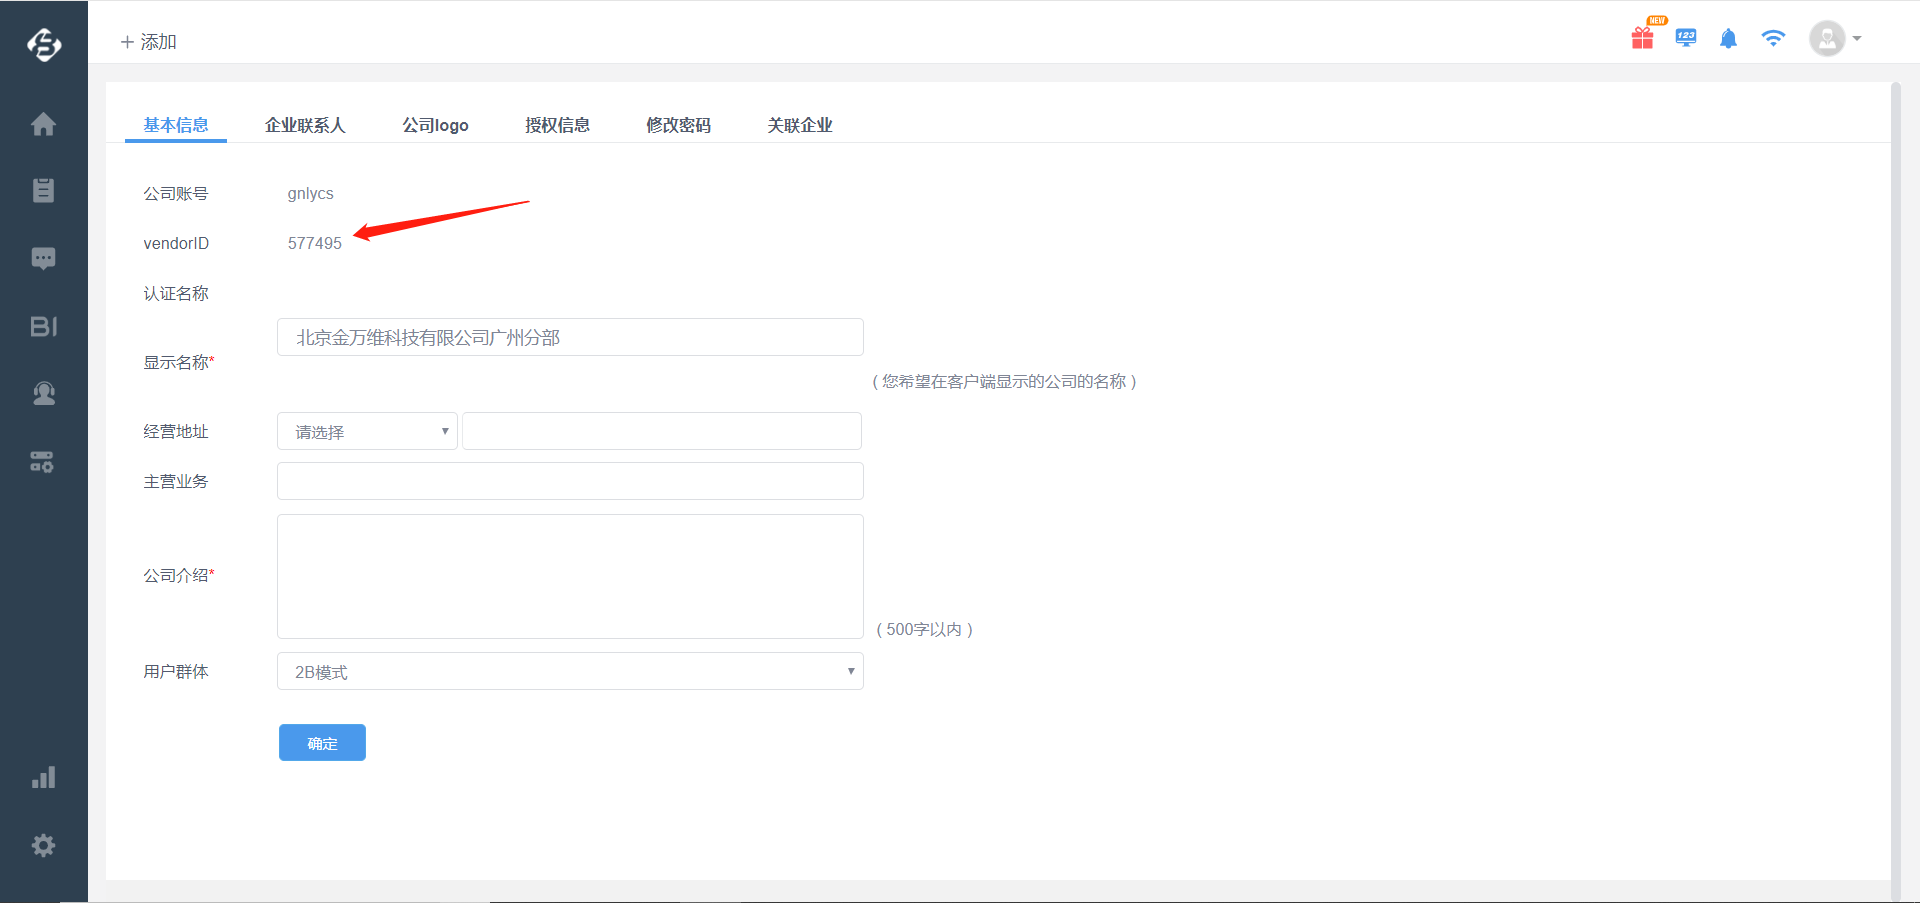Viewport: 1920px width, 903px height.
Task: Click the notification bell icon
Action: 1728,39
